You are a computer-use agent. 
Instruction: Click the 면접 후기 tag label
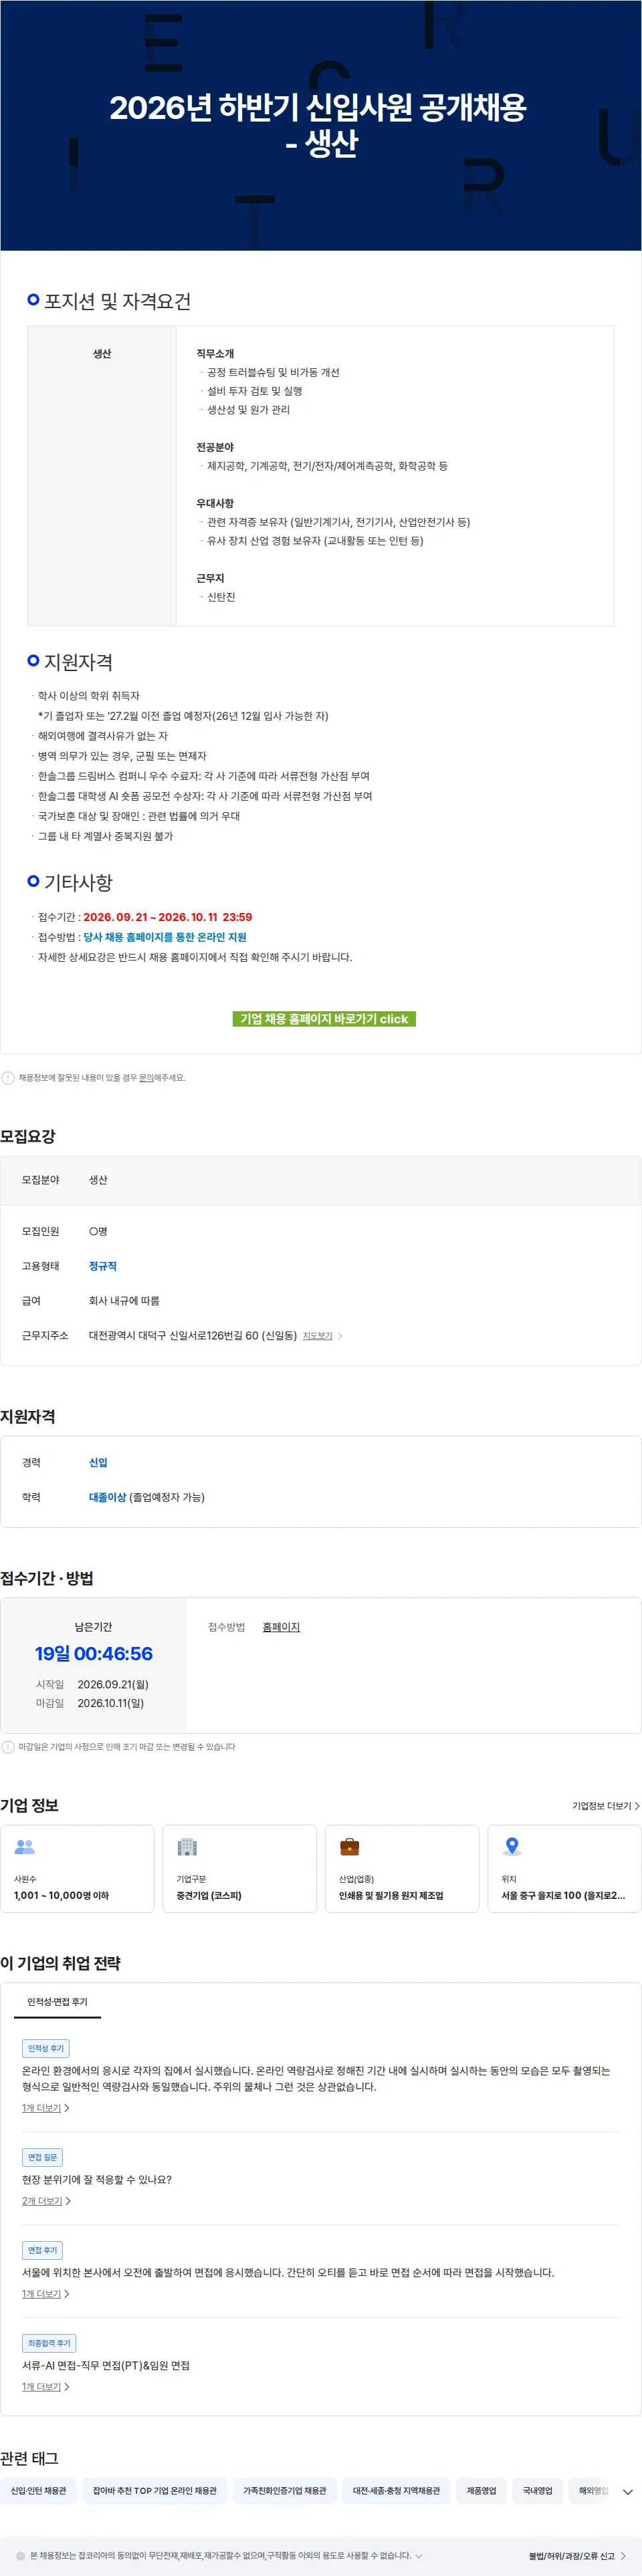click(x=42, y=2250)
